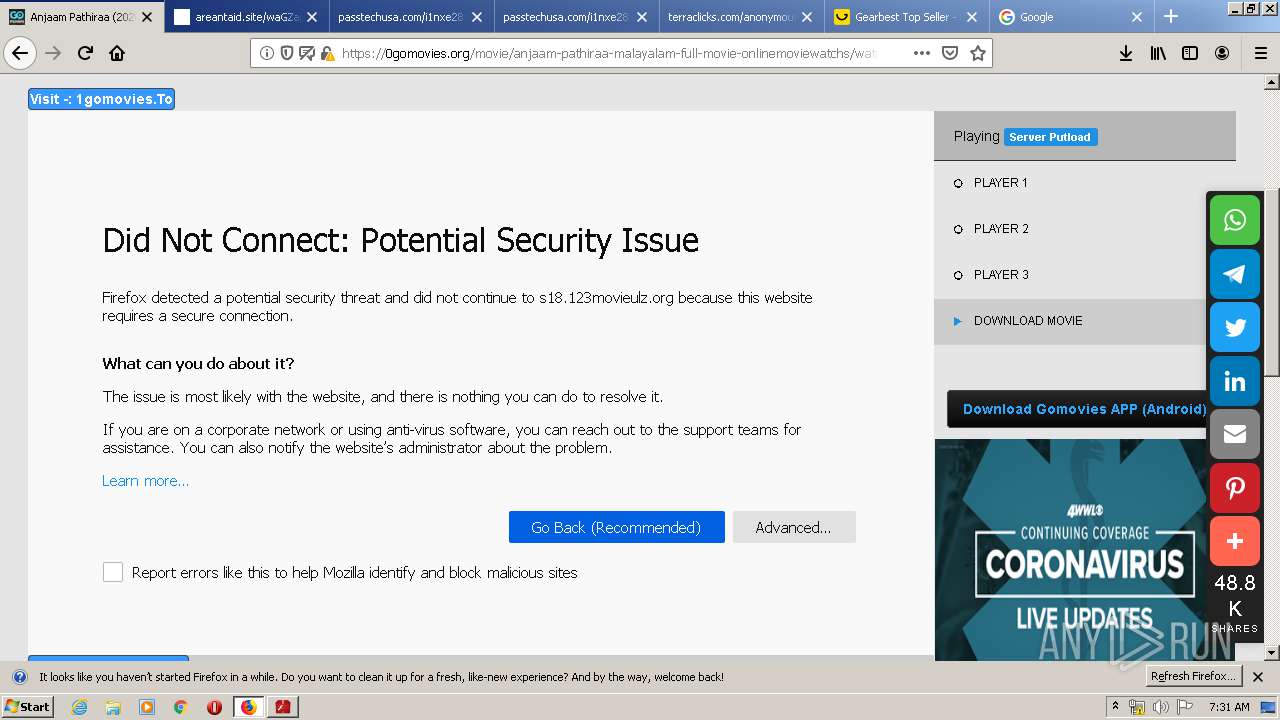Open the Firefox hamburger menu
The image size is (1280, 720).
tap(1261, 53)
